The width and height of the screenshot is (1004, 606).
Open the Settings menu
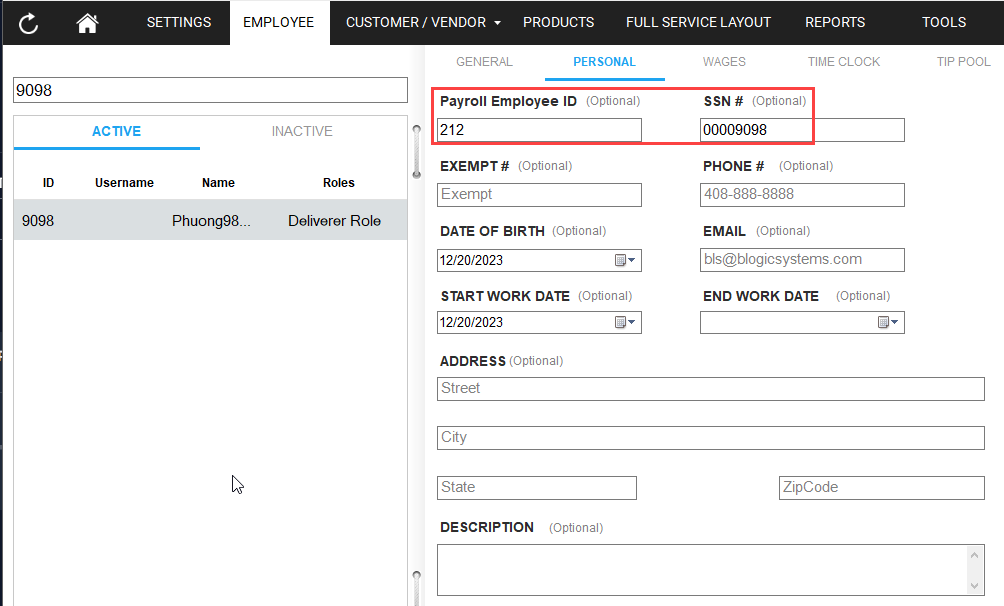[179, 22]
